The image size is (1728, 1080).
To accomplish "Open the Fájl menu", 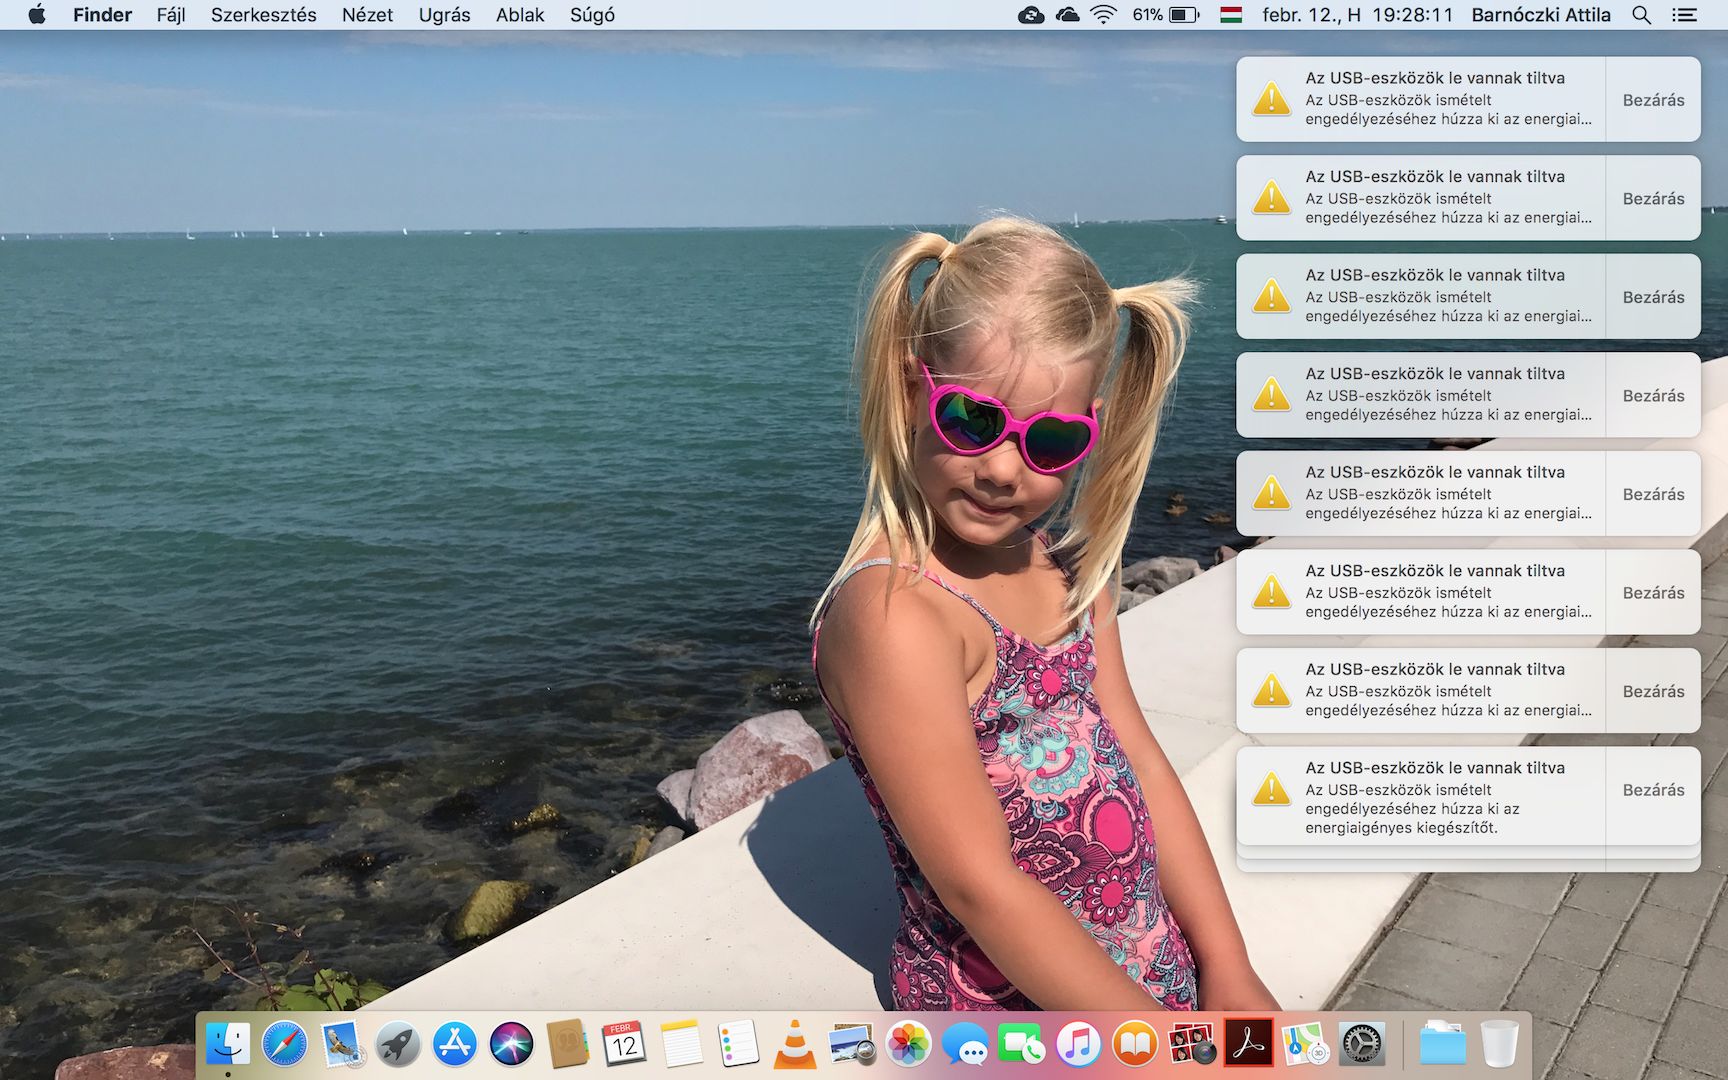I will 171,15.
